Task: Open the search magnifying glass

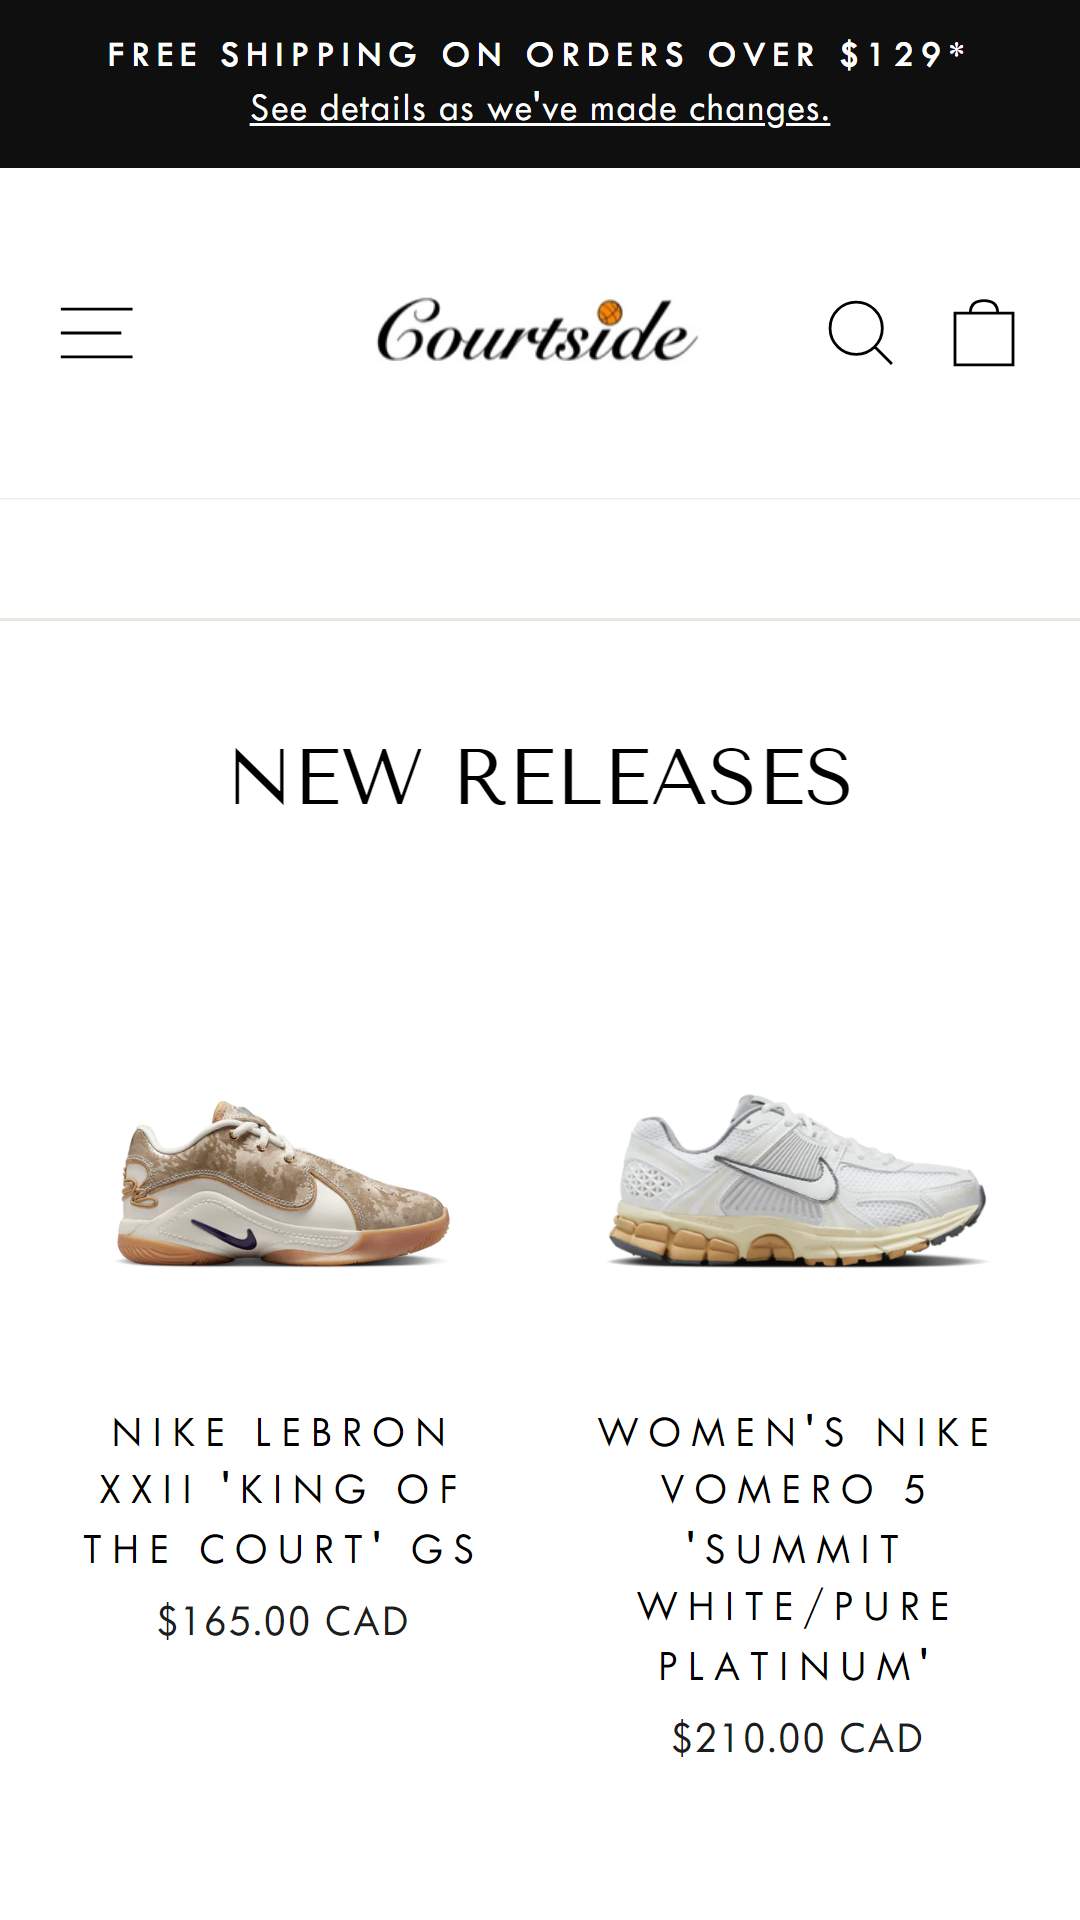Action: (860, 333)
